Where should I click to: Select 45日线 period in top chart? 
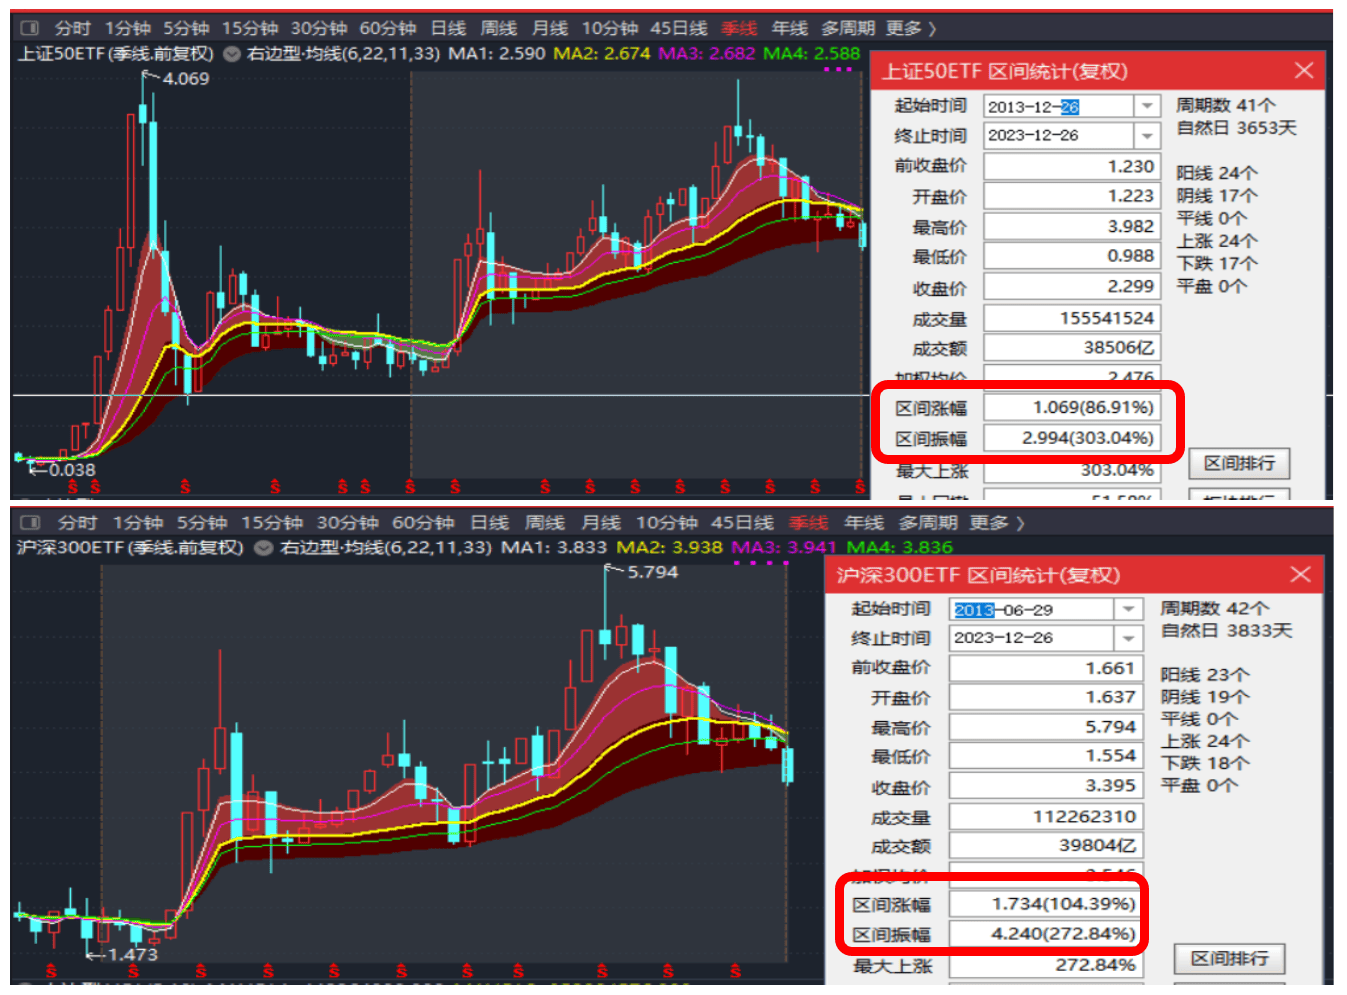coord(678,28)
